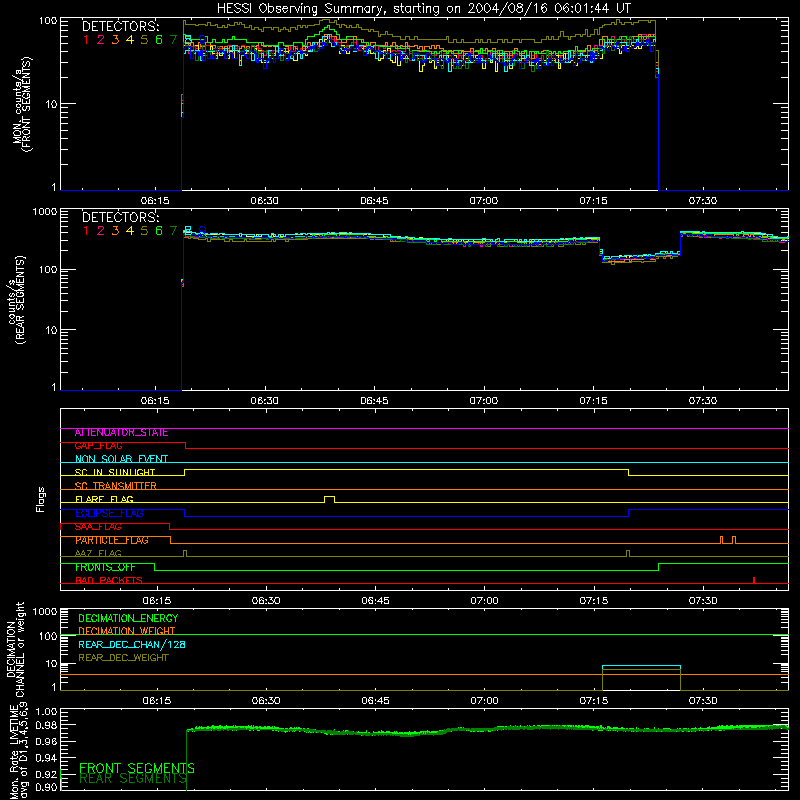Click the counts/s (REAR SEGMENTS) axis title
Viewport: 800px width, 800px height.
click(16, 300)
